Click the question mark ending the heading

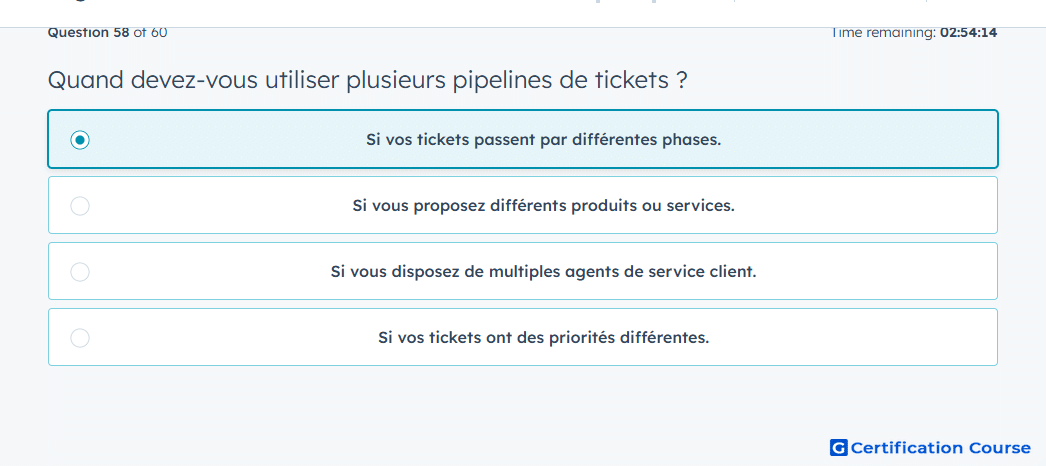681,81
